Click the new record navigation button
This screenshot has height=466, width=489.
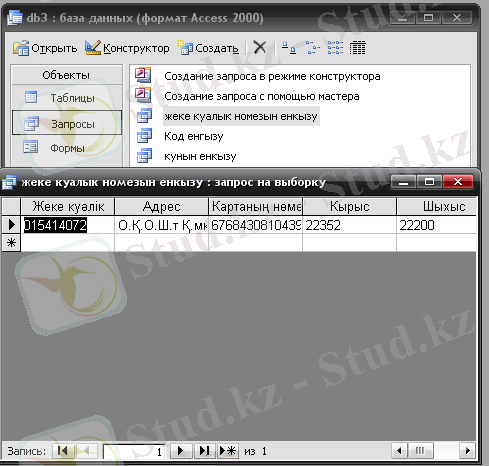coord(228,451)
